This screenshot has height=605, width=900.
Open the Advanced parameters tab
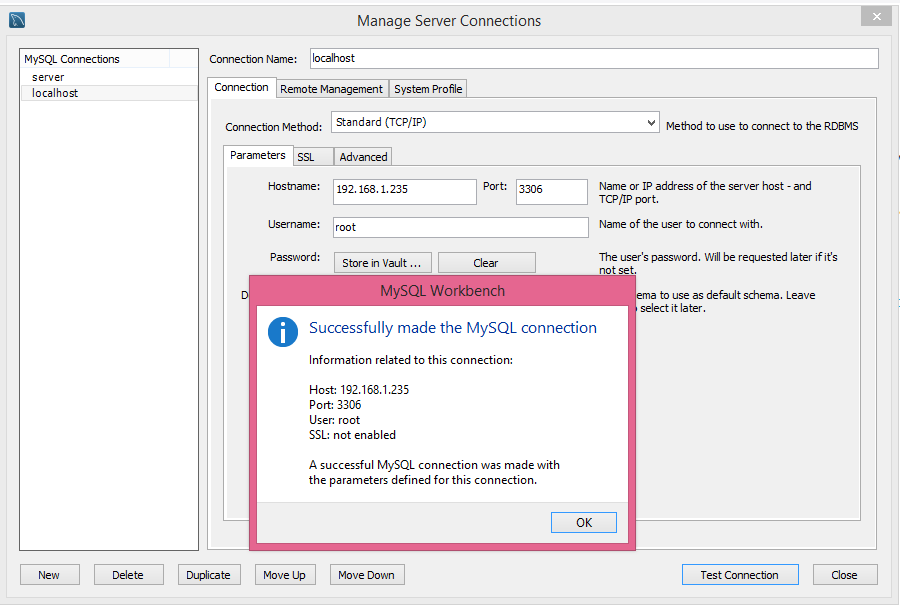click(x=362, y=156)
